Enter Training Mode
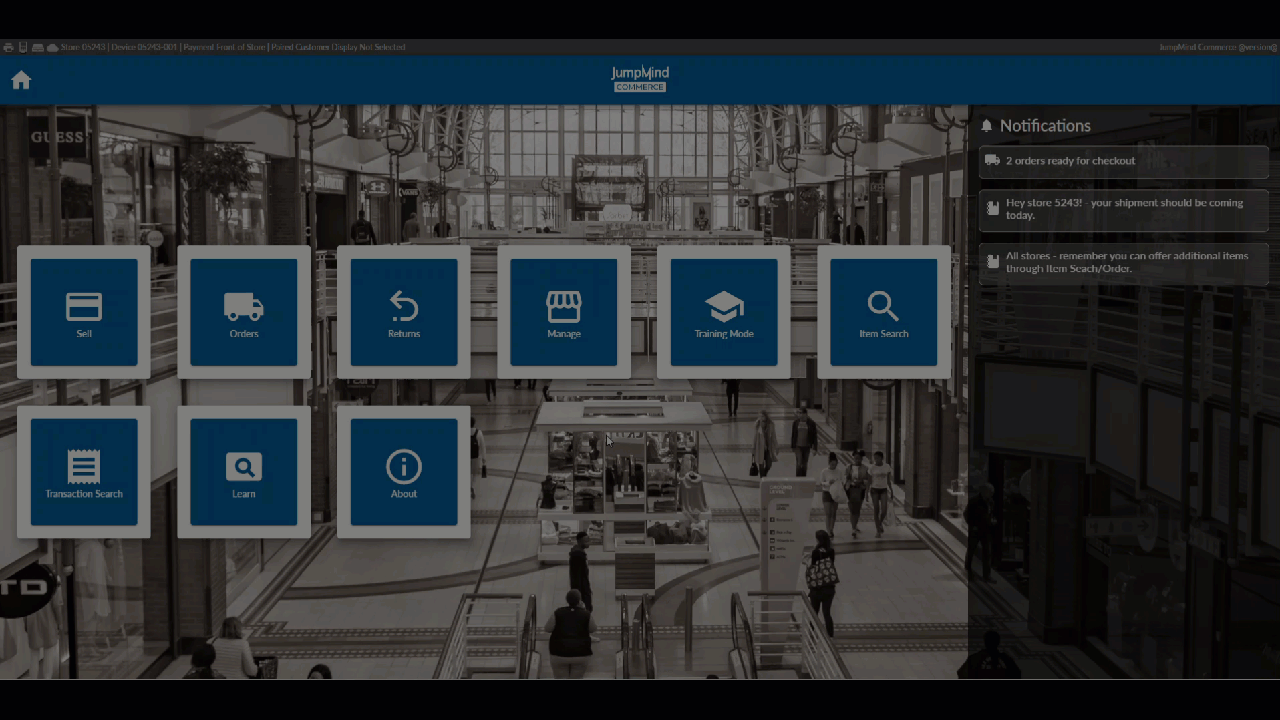This screenshot has height=720, width=1280. 724,313
